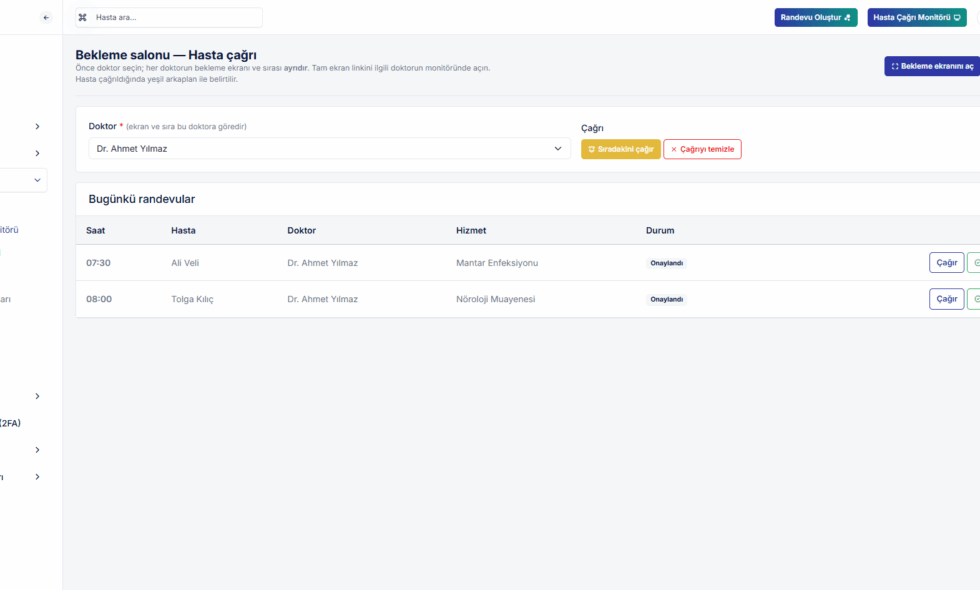Expand the sidebar chevron just below (2FA)
Viewport: 980px width, 590px height.
37,450
